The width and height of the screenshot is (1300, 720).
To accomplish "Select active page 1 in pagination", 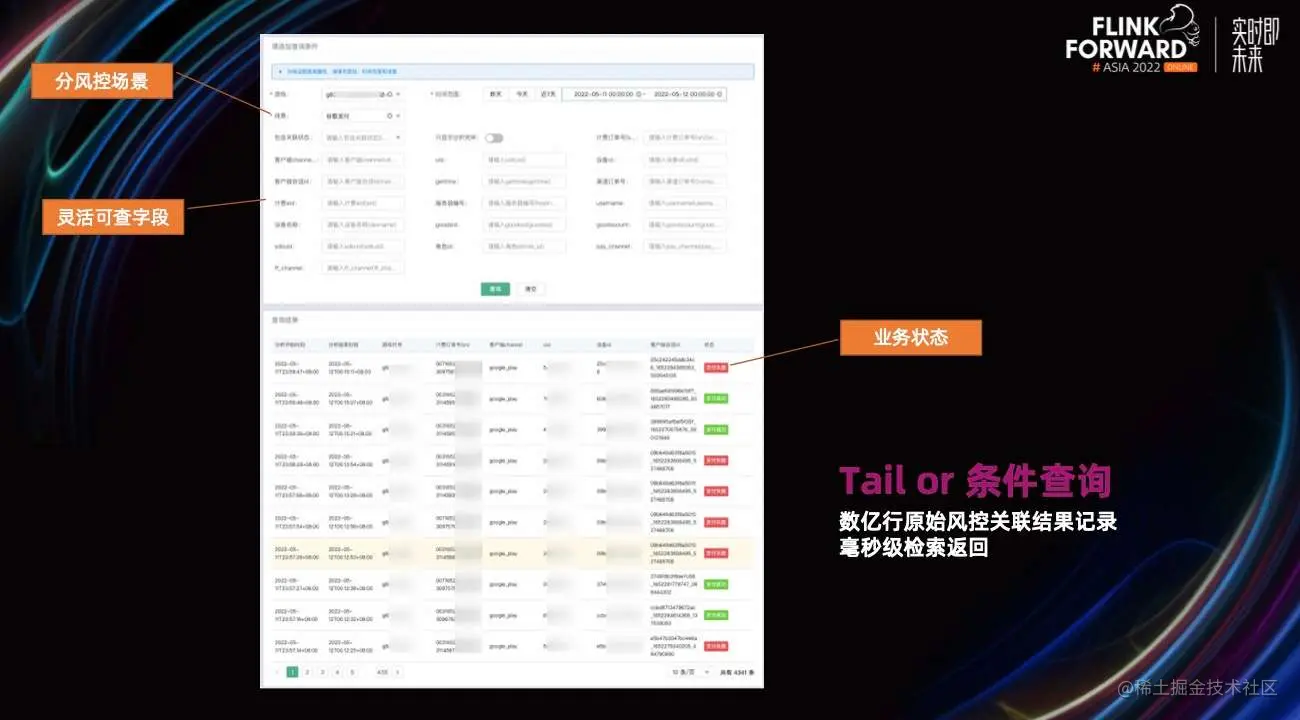I will [293, 672].
